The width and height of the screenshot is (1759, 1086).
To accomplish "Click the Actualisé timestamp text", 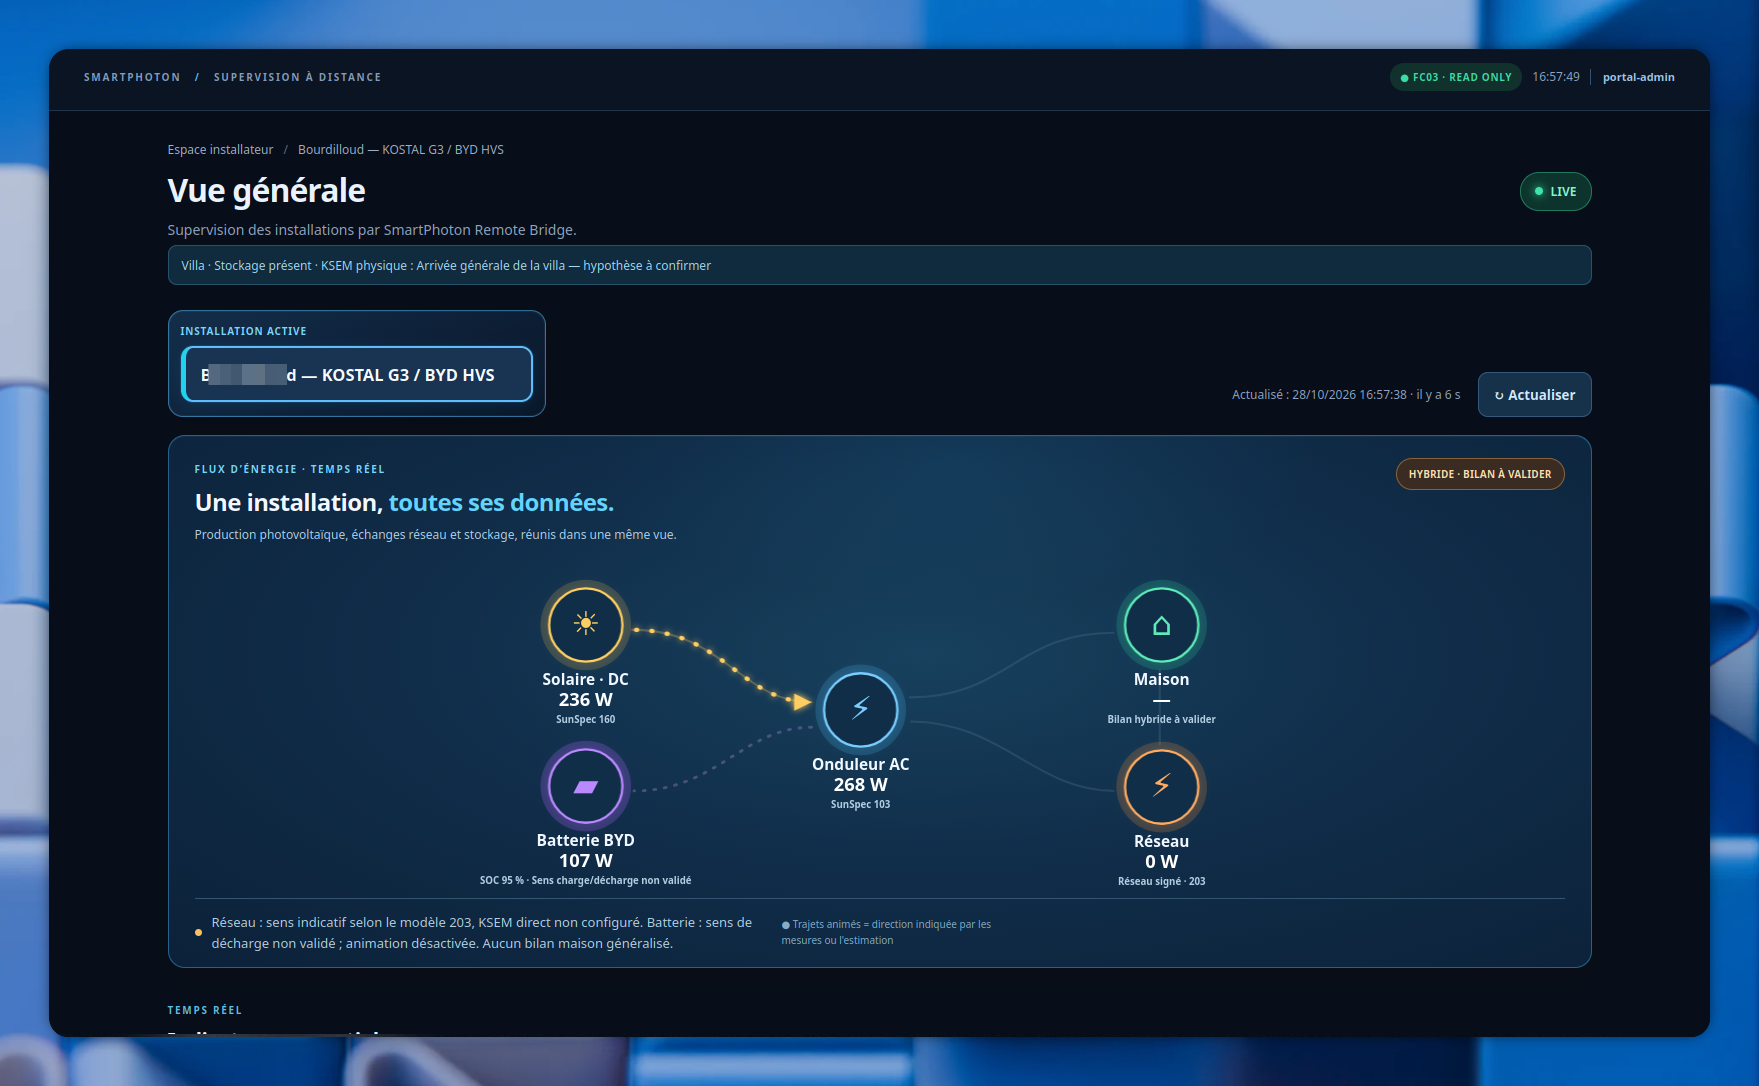I will pyautogui.click(x=1345, y=395).
